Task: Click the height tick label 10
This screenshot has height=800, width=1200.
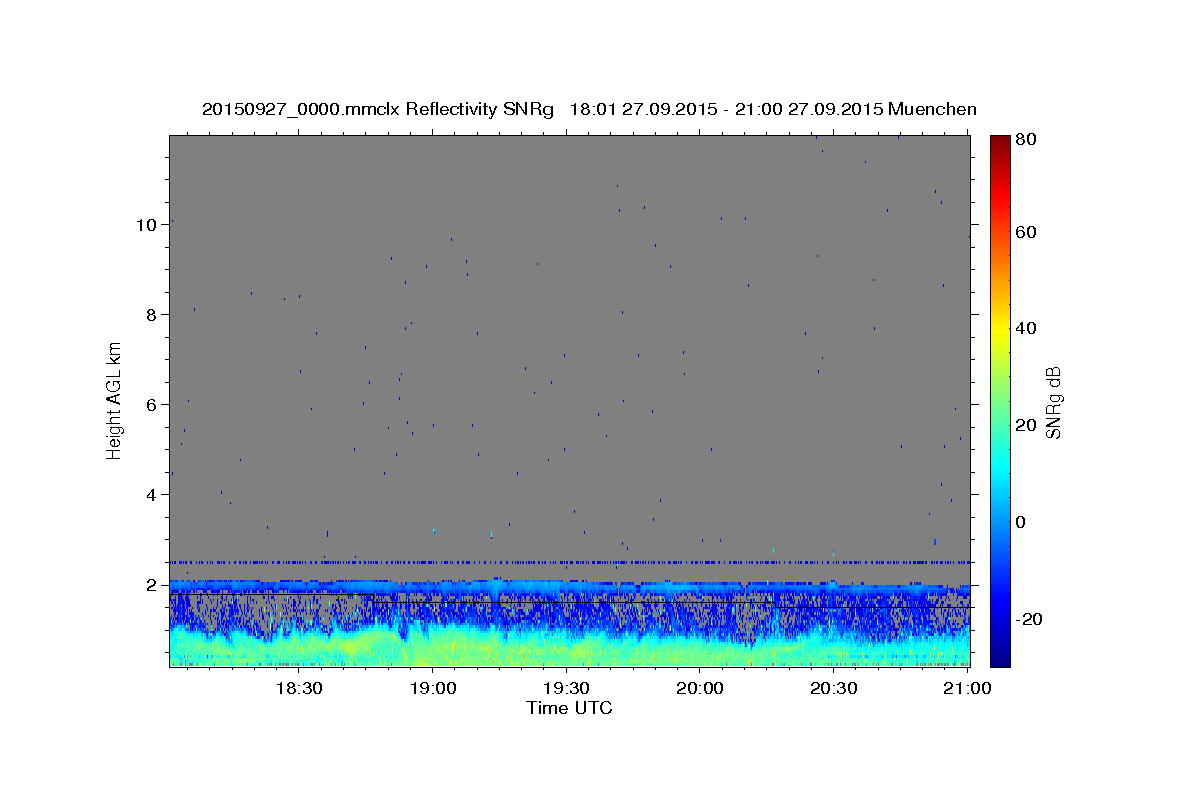Action: point(146,224)
